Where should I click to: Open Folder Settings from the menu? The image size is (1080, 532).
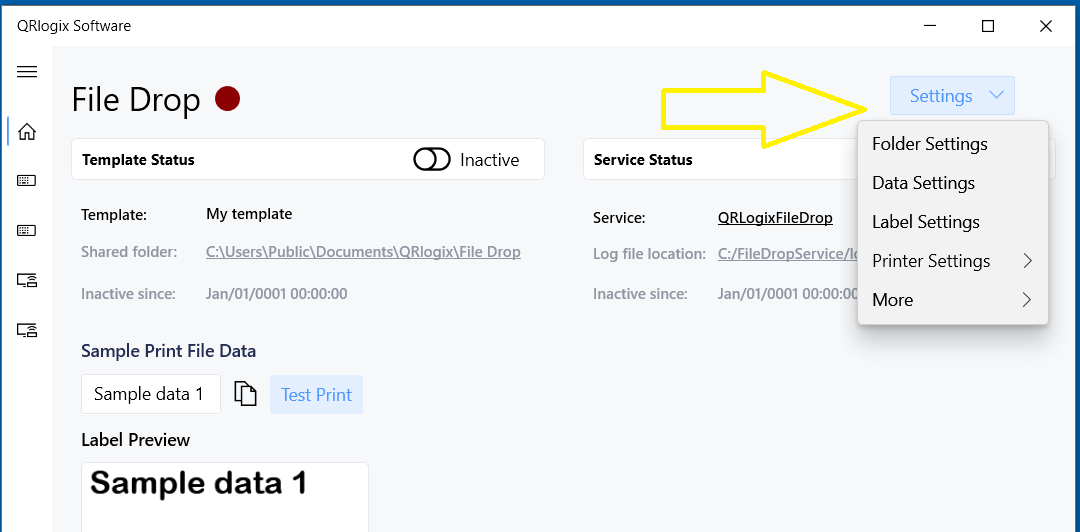pyautogui.click(x=953, y=144)
